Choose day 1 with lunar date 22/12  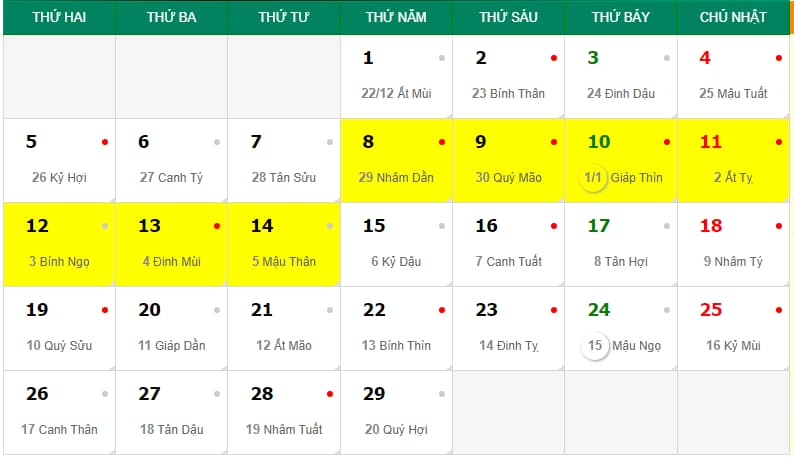396,76
